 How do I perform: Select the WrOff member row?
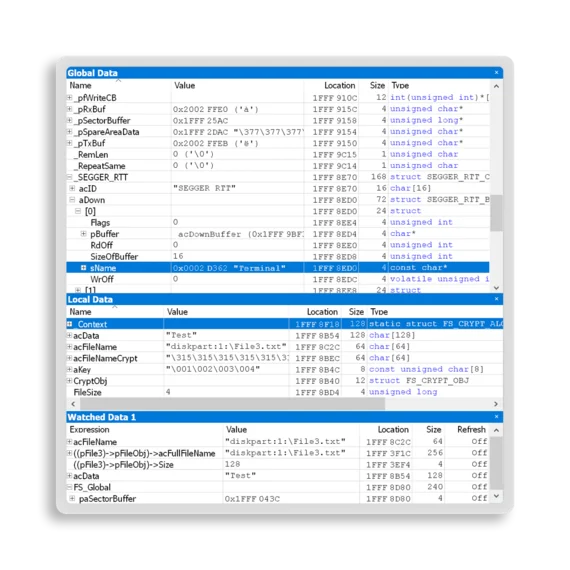pos(278,279)
